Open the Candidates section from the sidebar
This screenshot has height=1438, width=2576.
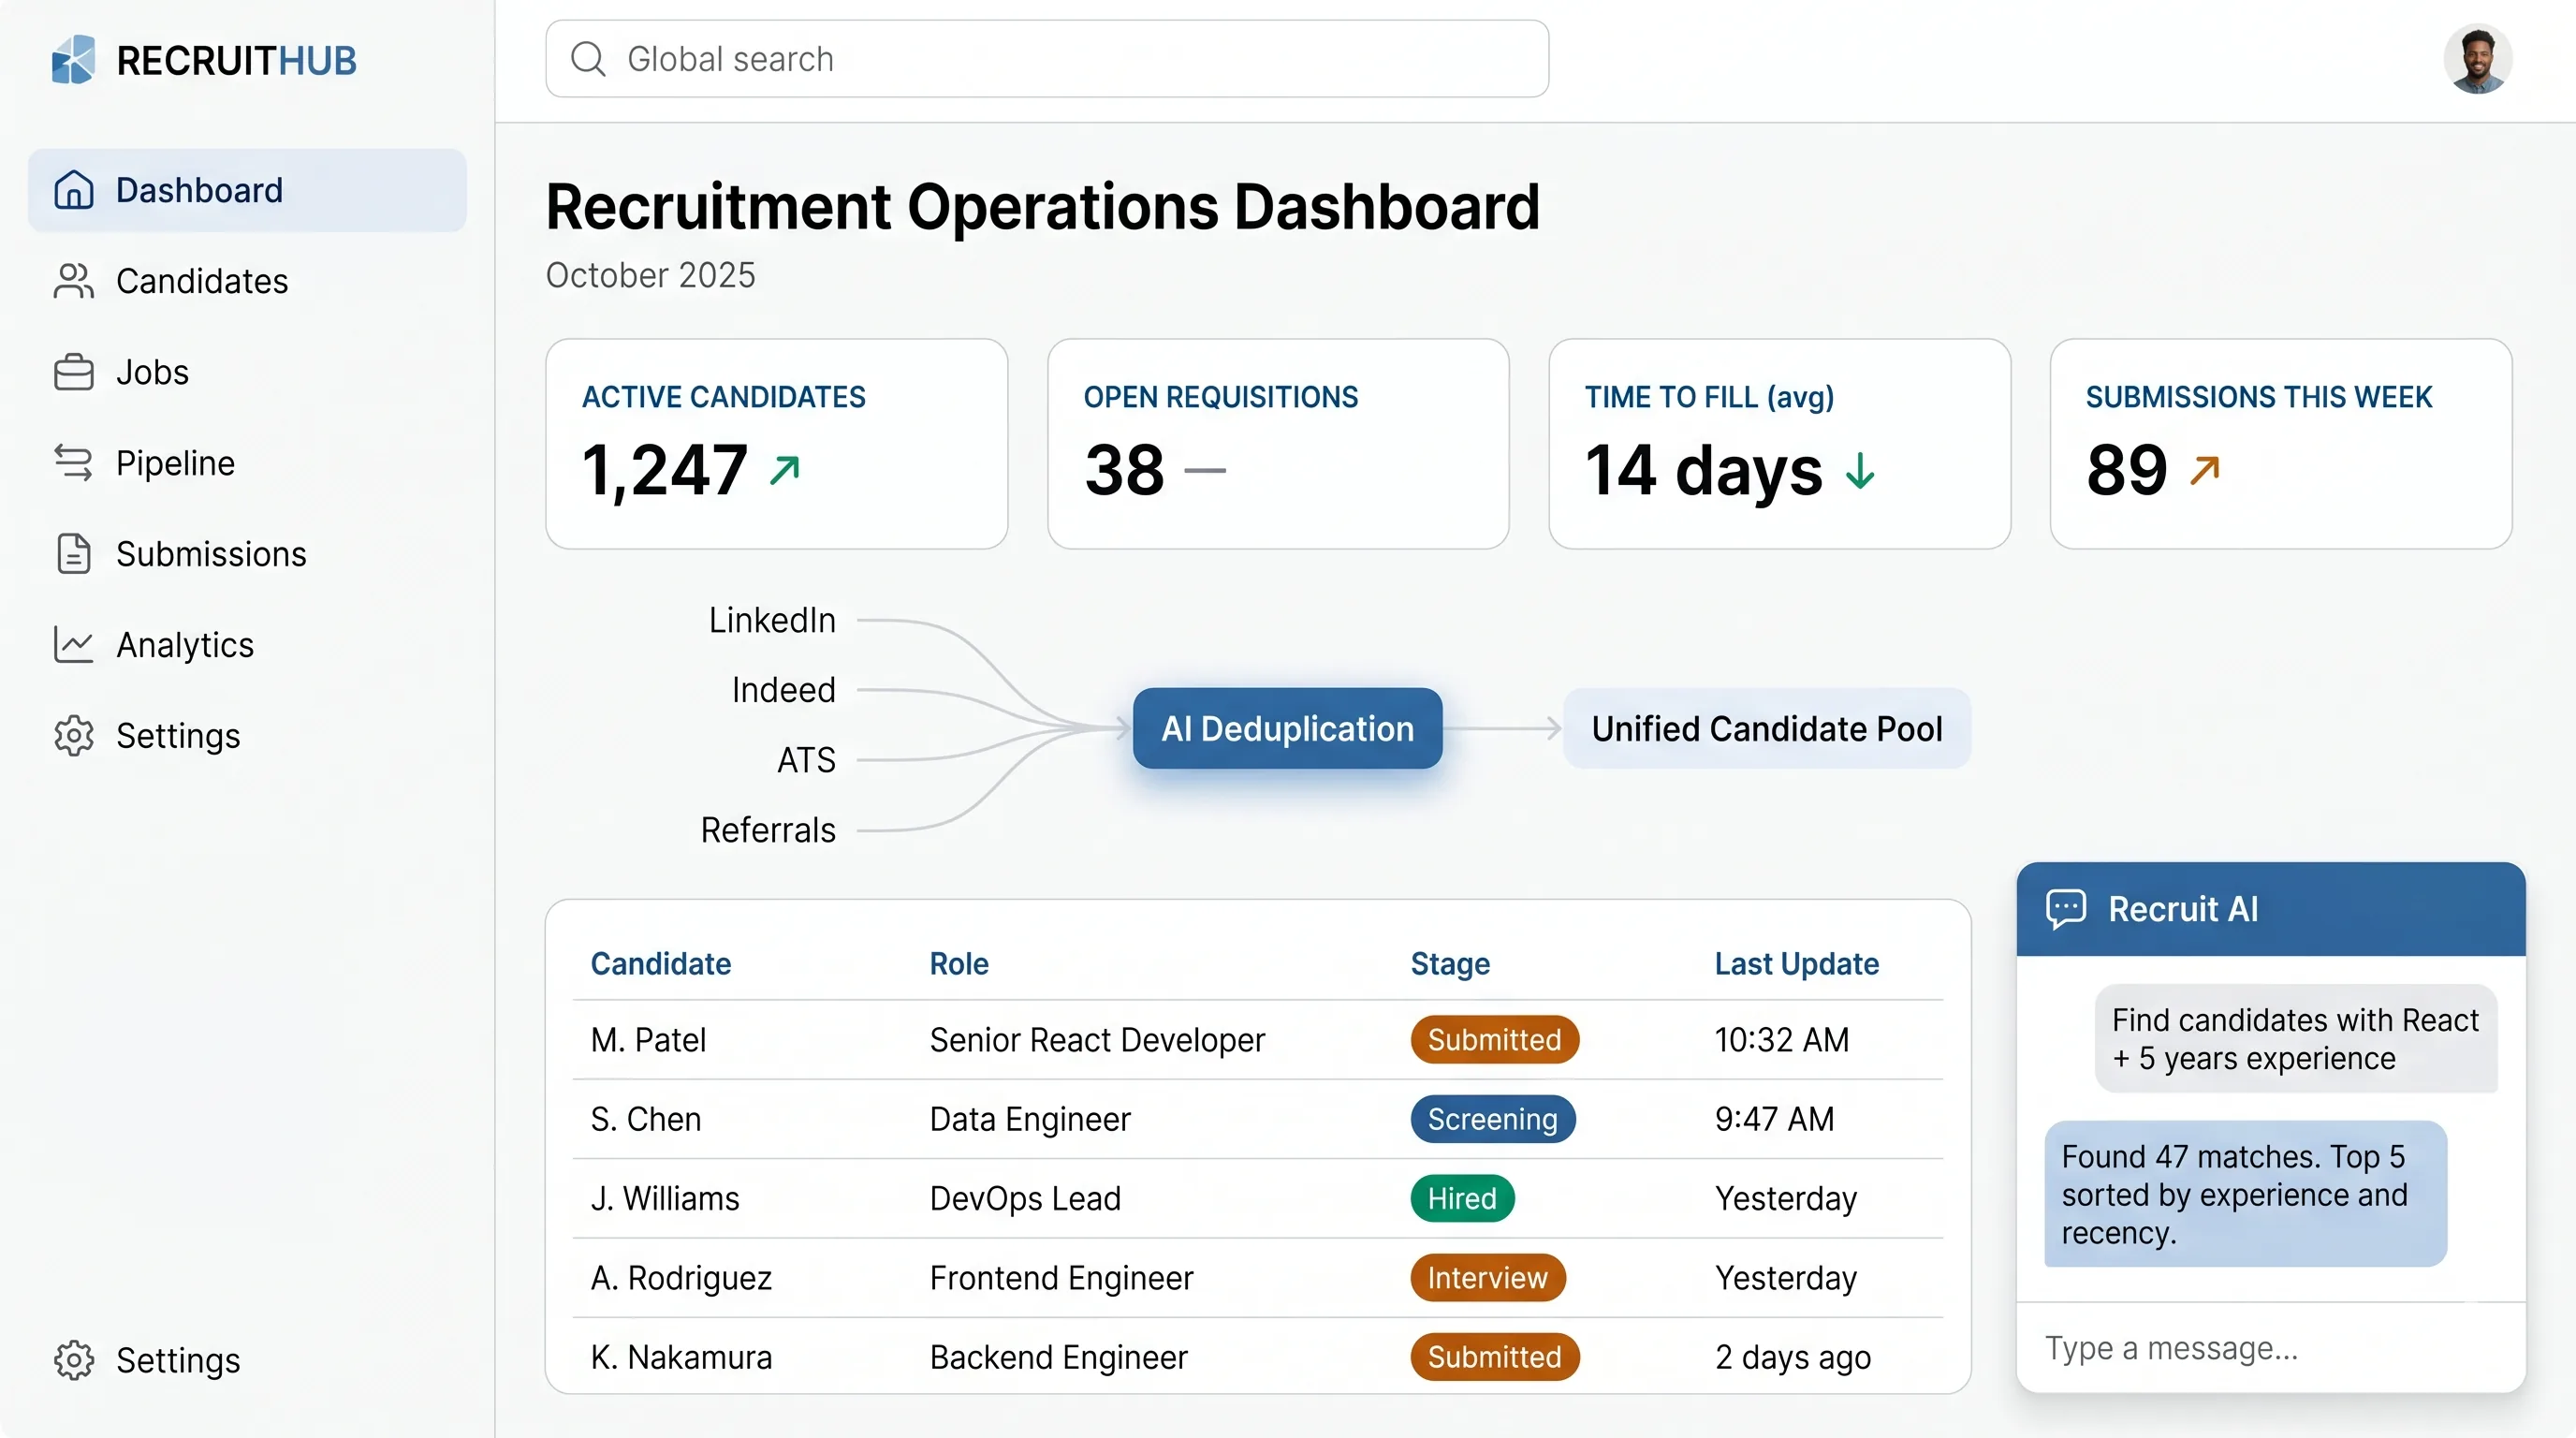pos(202,281)
